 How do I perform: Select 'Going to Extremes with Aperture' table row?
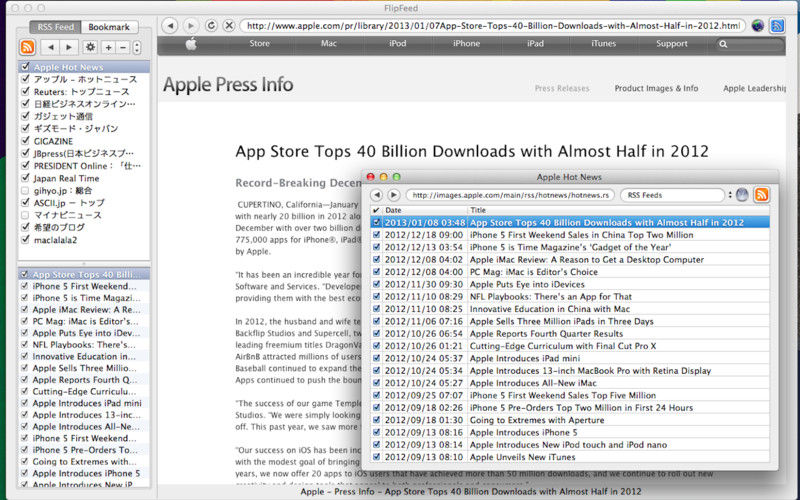pyautogui.click(x=570, y=420)
